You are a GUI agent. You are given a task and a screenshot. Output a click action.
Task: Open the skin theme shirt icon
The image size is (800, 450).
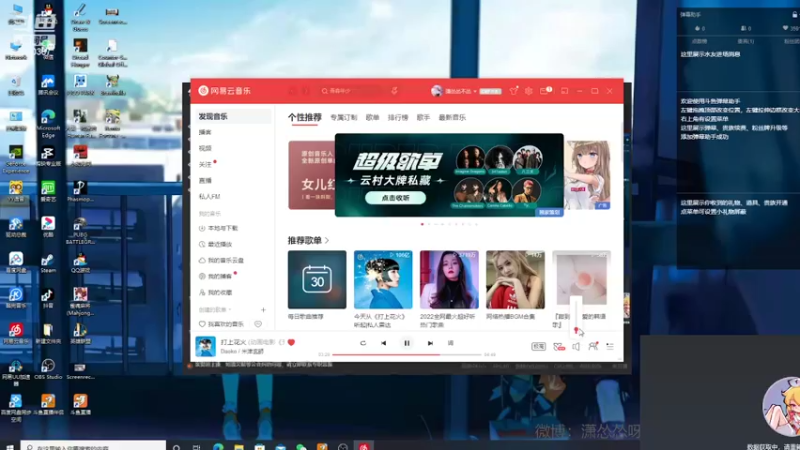pyautogui.click(x=514, y=91)
